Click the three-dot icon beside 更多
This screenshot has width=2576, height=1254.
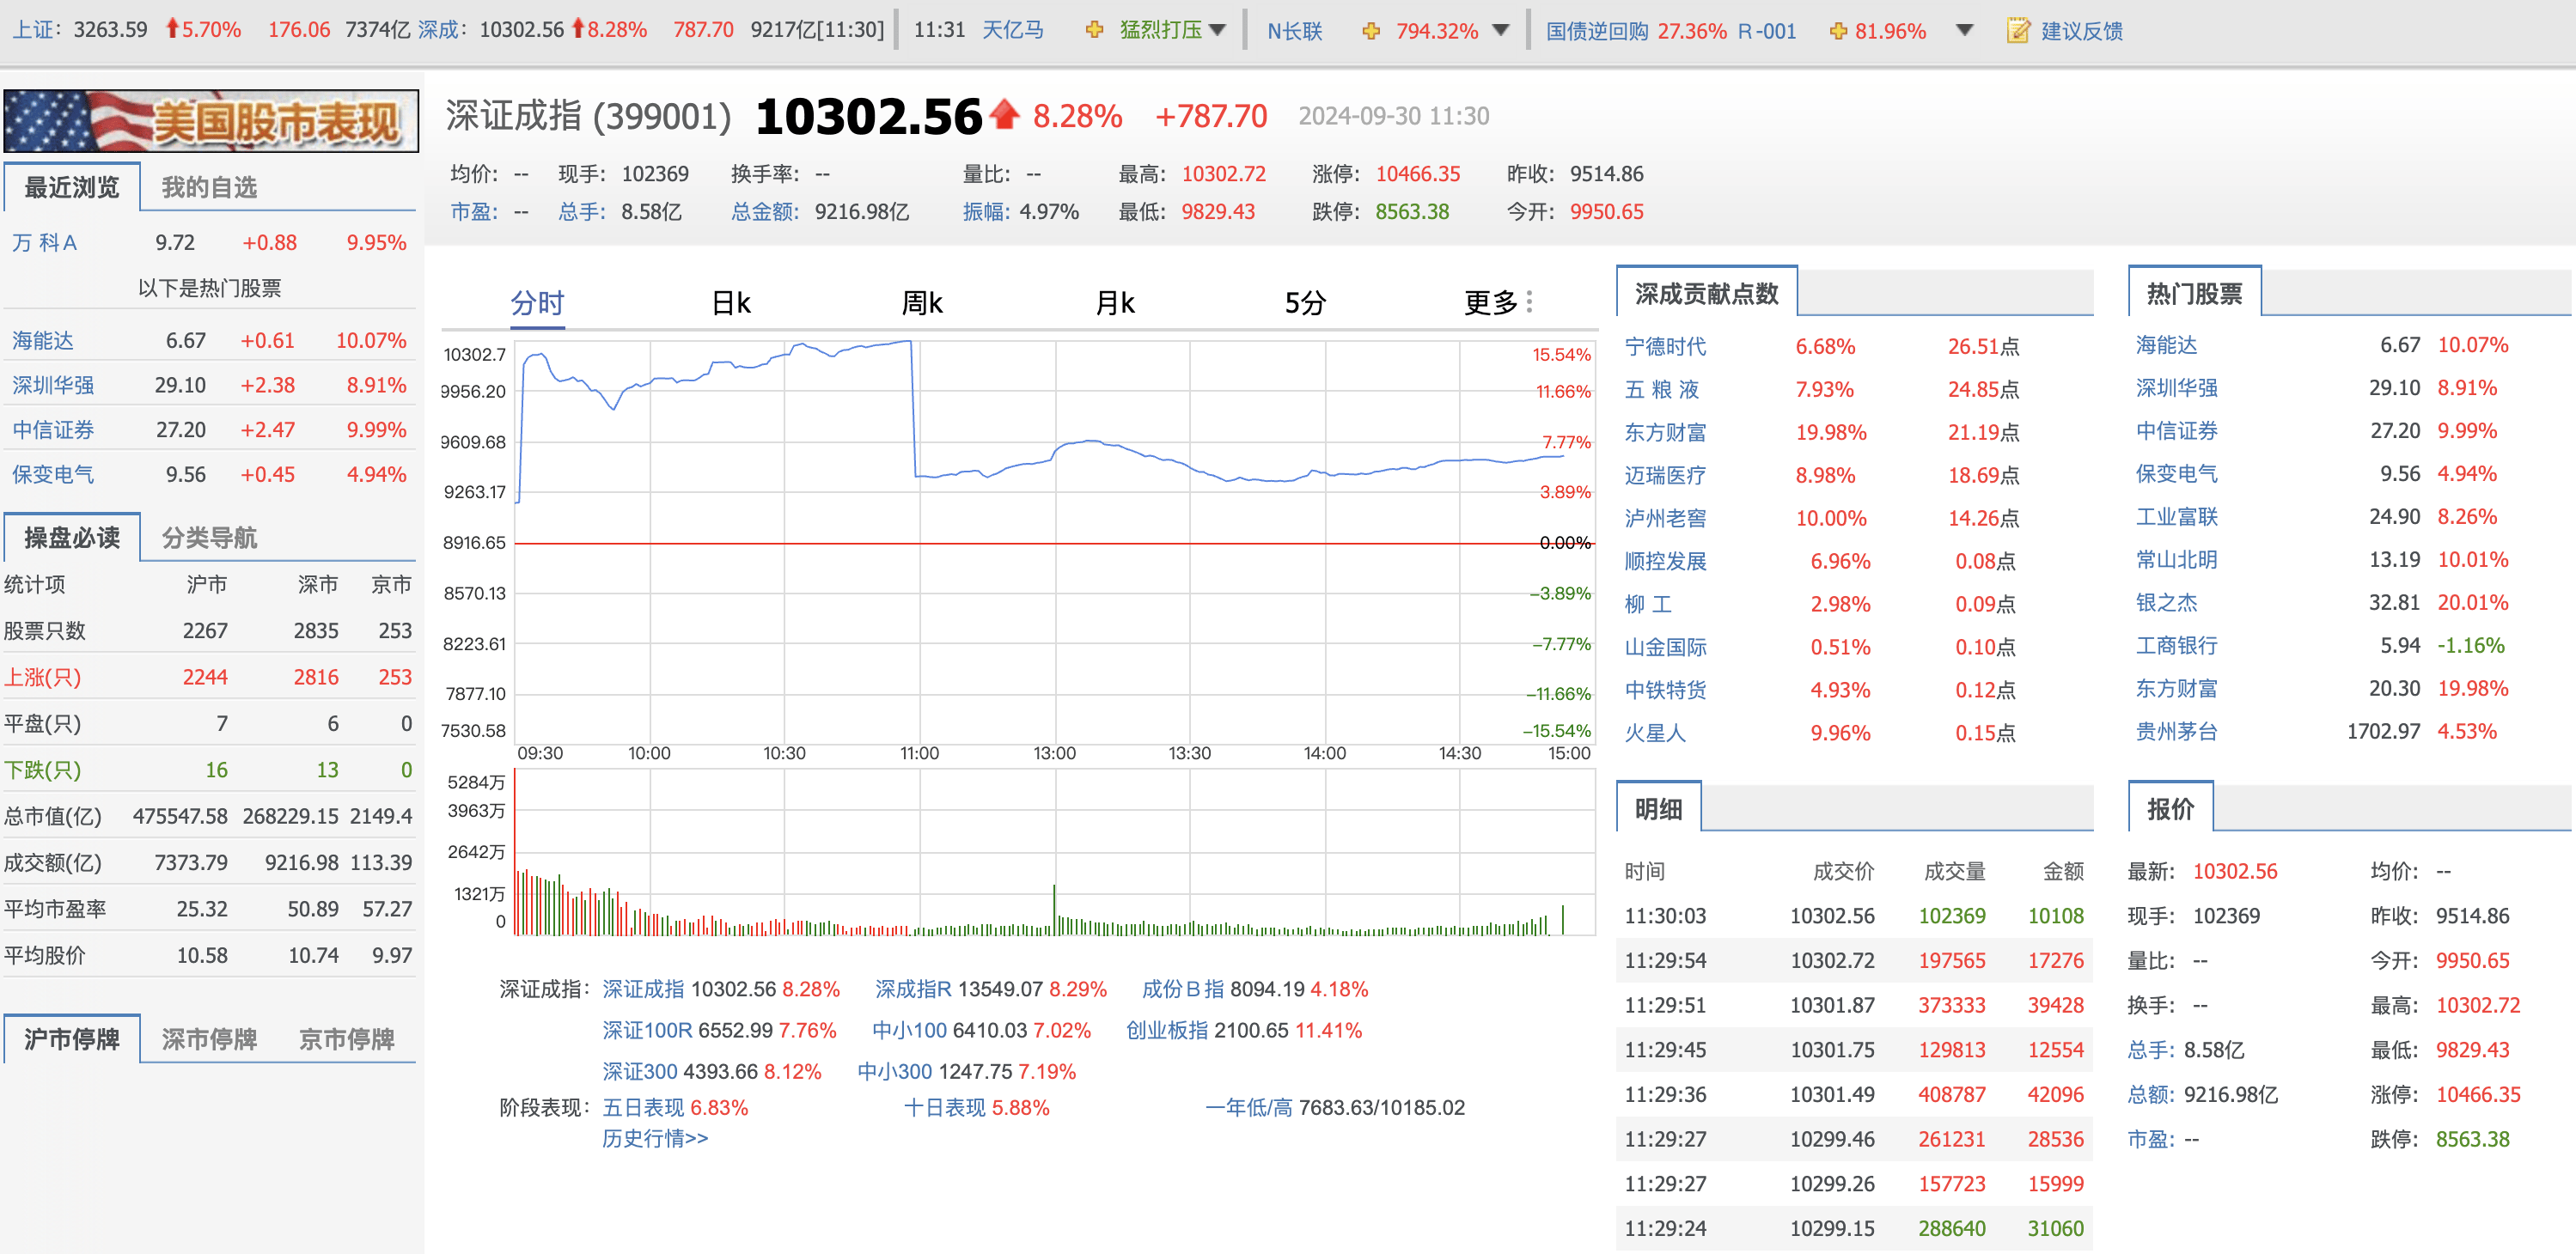1529,302
